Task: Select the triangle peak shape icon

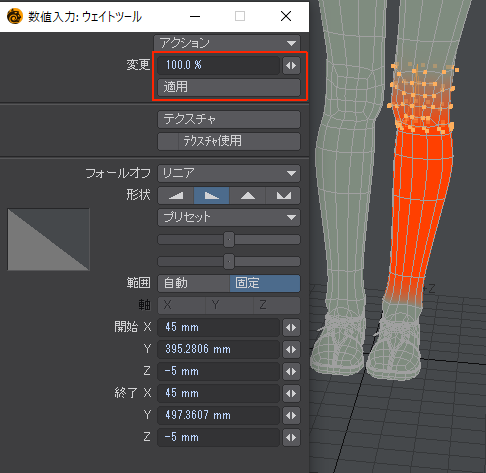Action: 248,195
